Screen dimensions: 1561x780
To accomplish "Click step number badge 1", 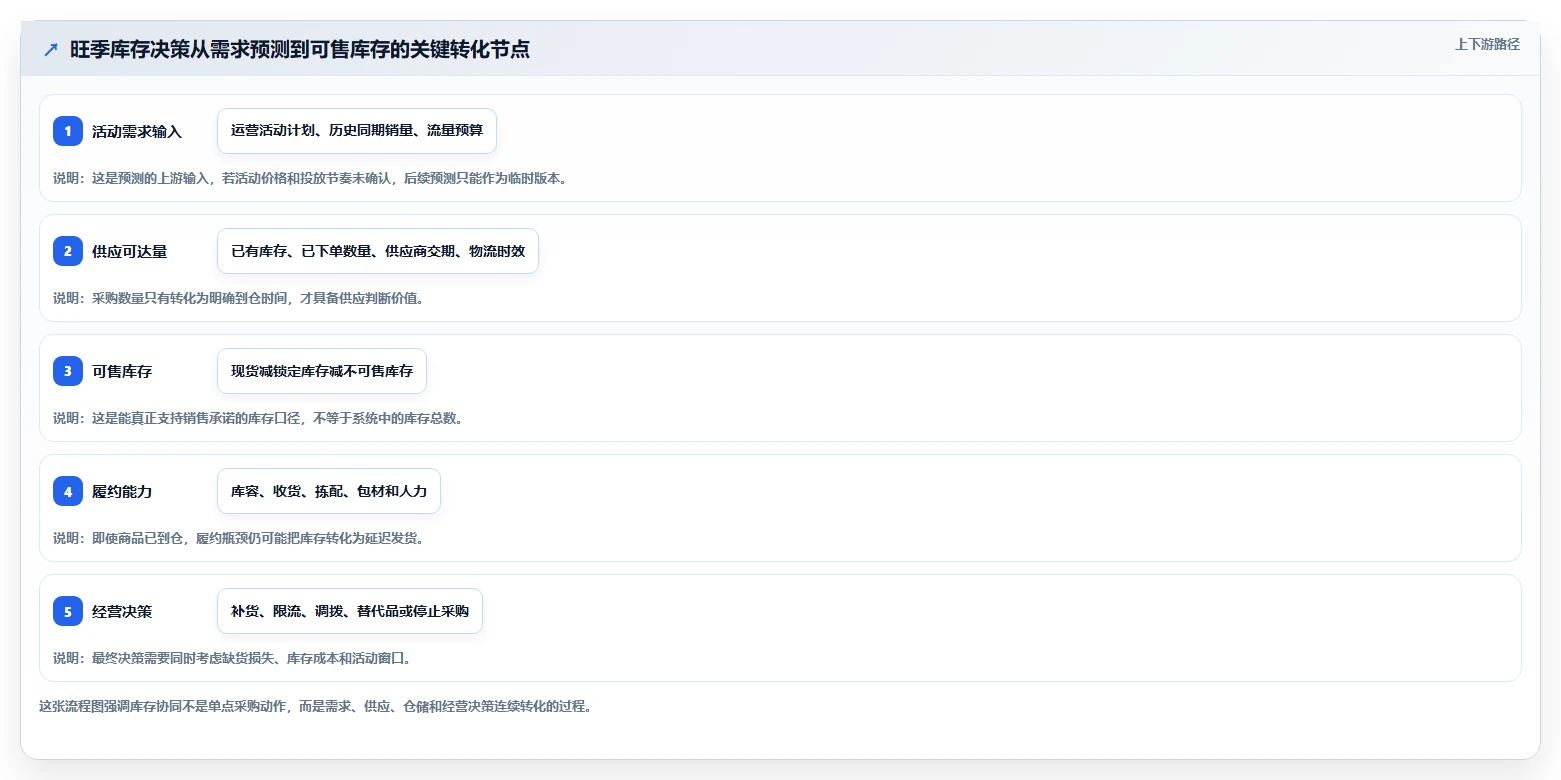I will [x=68, y=131].
